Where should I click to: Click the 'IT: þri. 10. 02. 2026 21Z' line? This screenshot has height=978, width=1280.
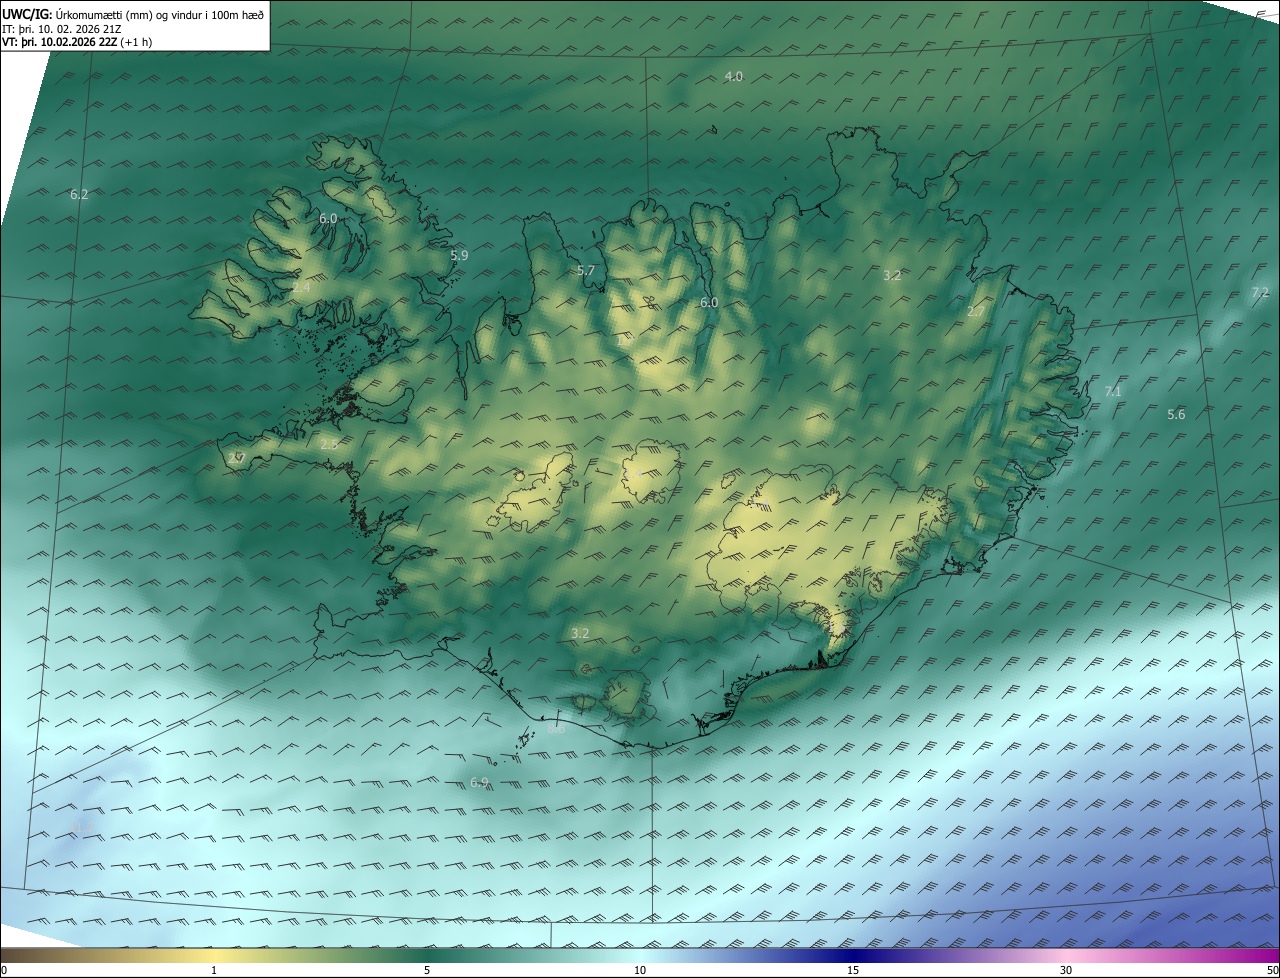pos(62,29)
